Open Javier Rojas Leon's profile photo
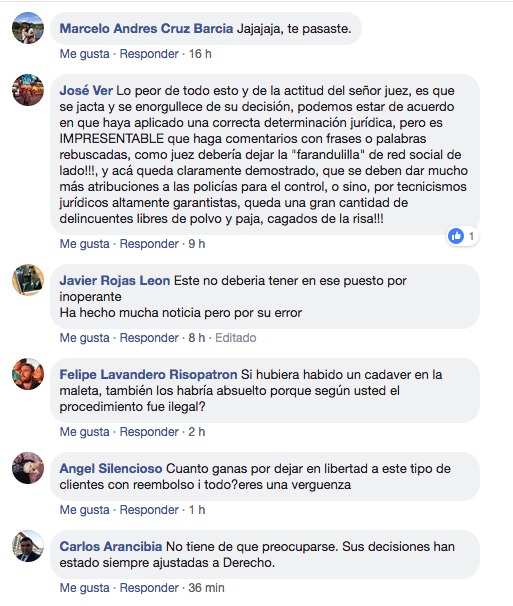The width and height of the screenshot is (513, 606). [x=28, y=280]
